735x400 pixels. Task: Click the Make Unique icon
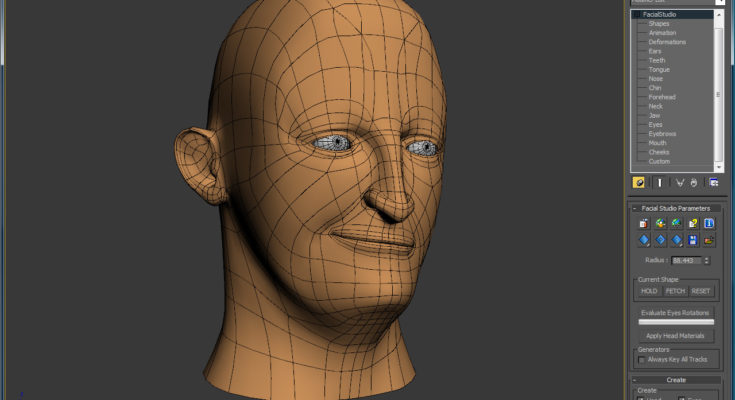679,182
